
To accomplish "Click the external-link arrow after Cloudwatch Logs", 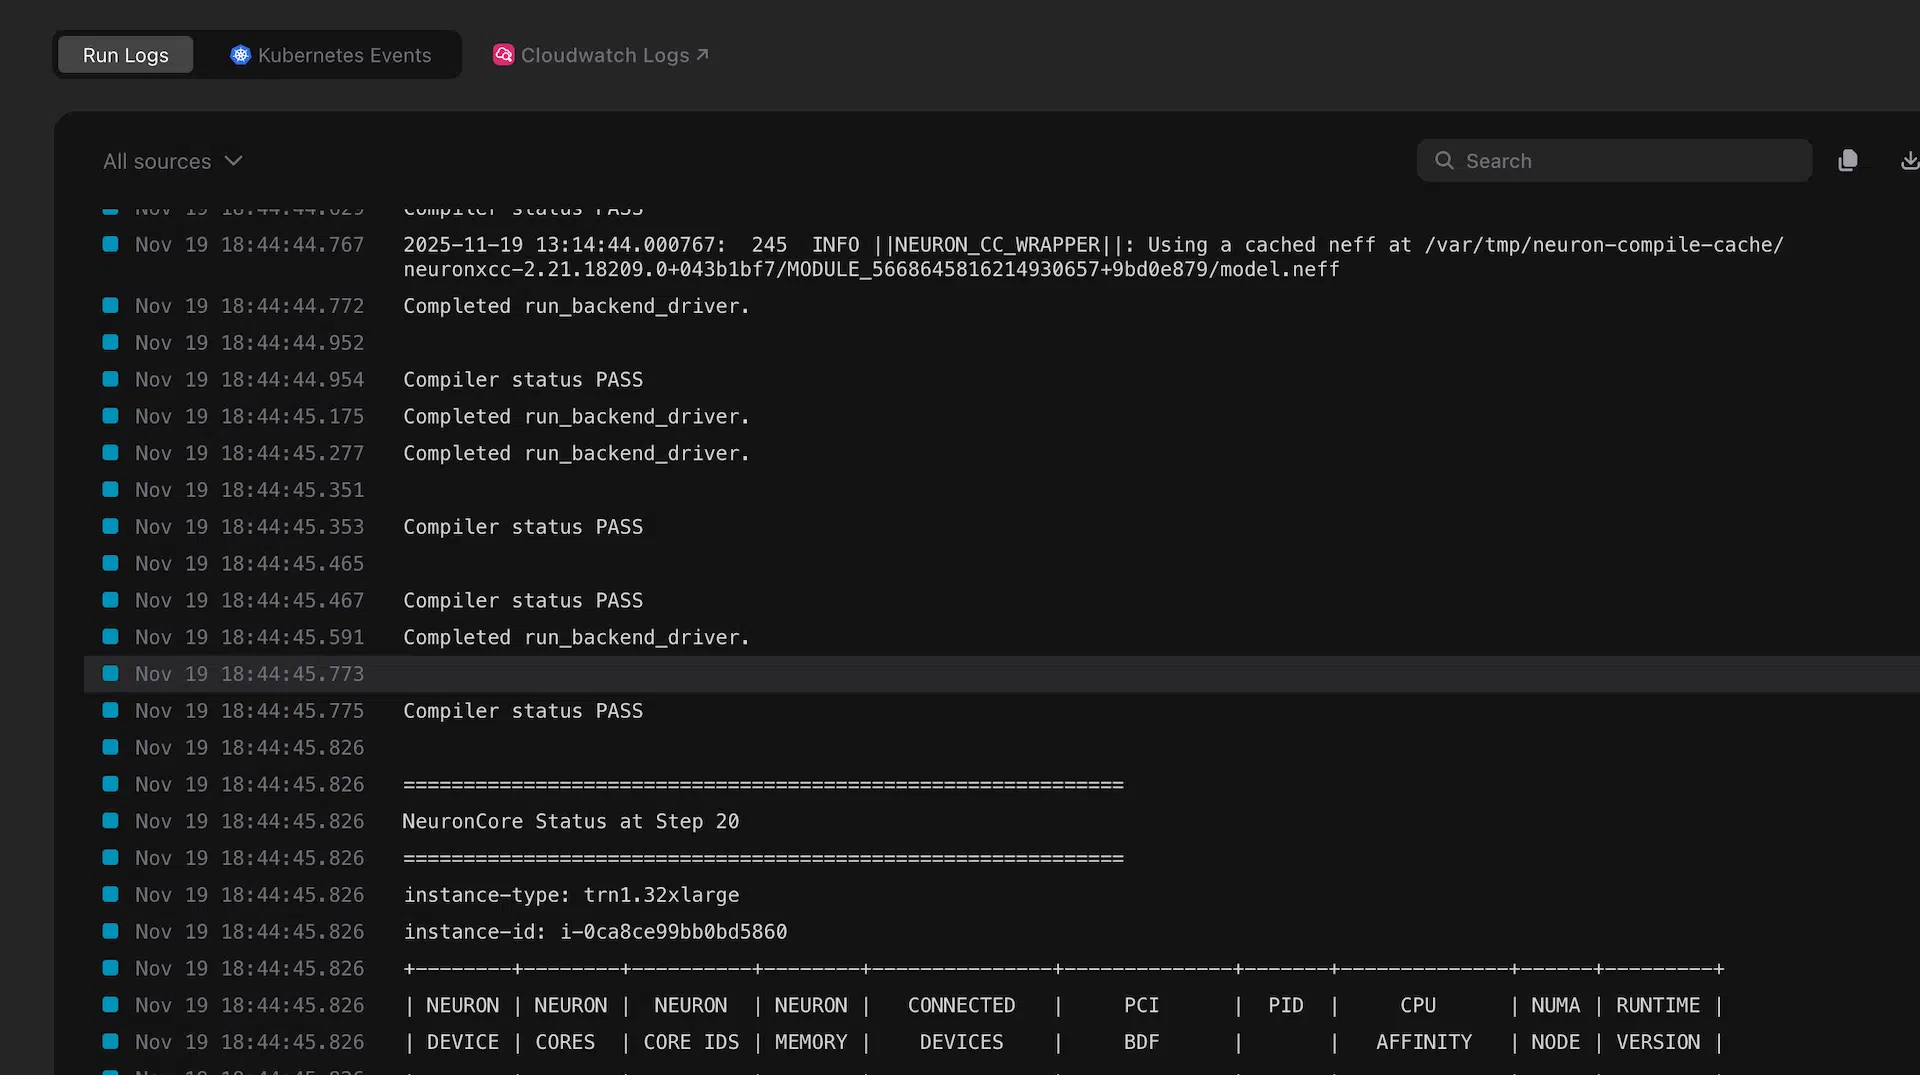I will (702, 54).
